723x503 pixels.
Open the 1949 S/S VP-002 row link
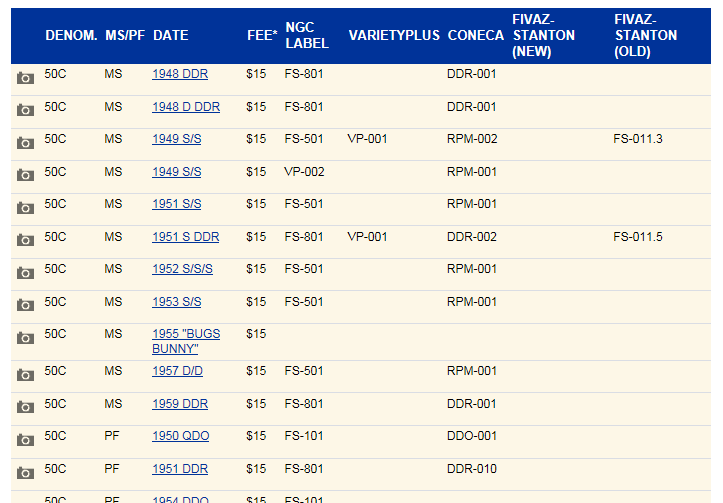click(x=177, y=172)
